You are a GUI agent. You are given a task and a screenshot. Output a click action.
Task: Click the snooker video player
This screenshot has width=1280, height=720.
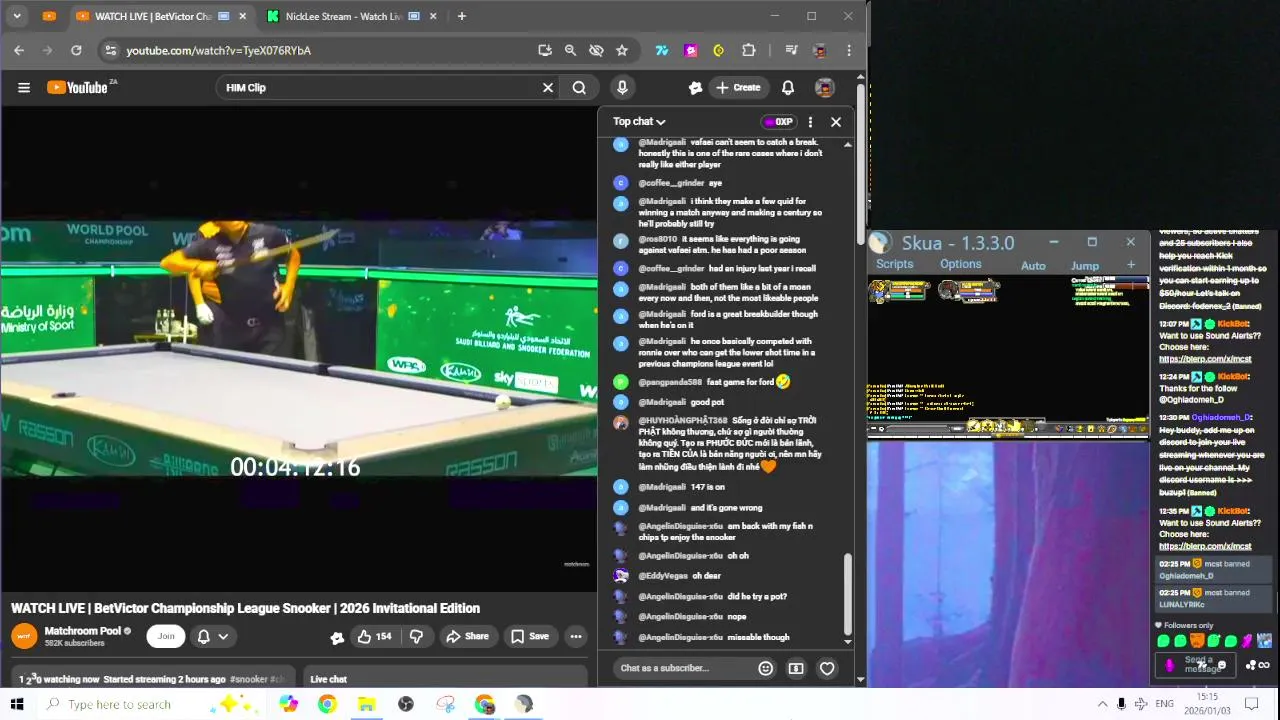[x=299, y=347]
